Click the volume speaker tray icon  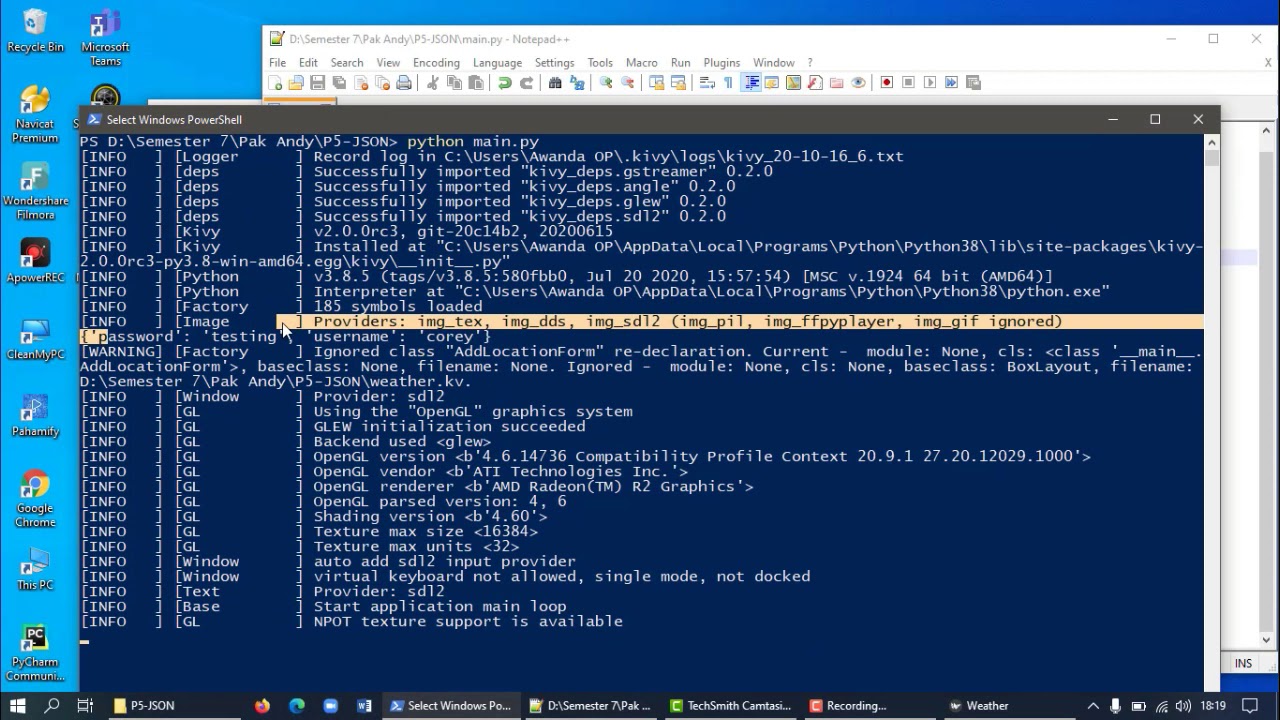point(1183,706)
